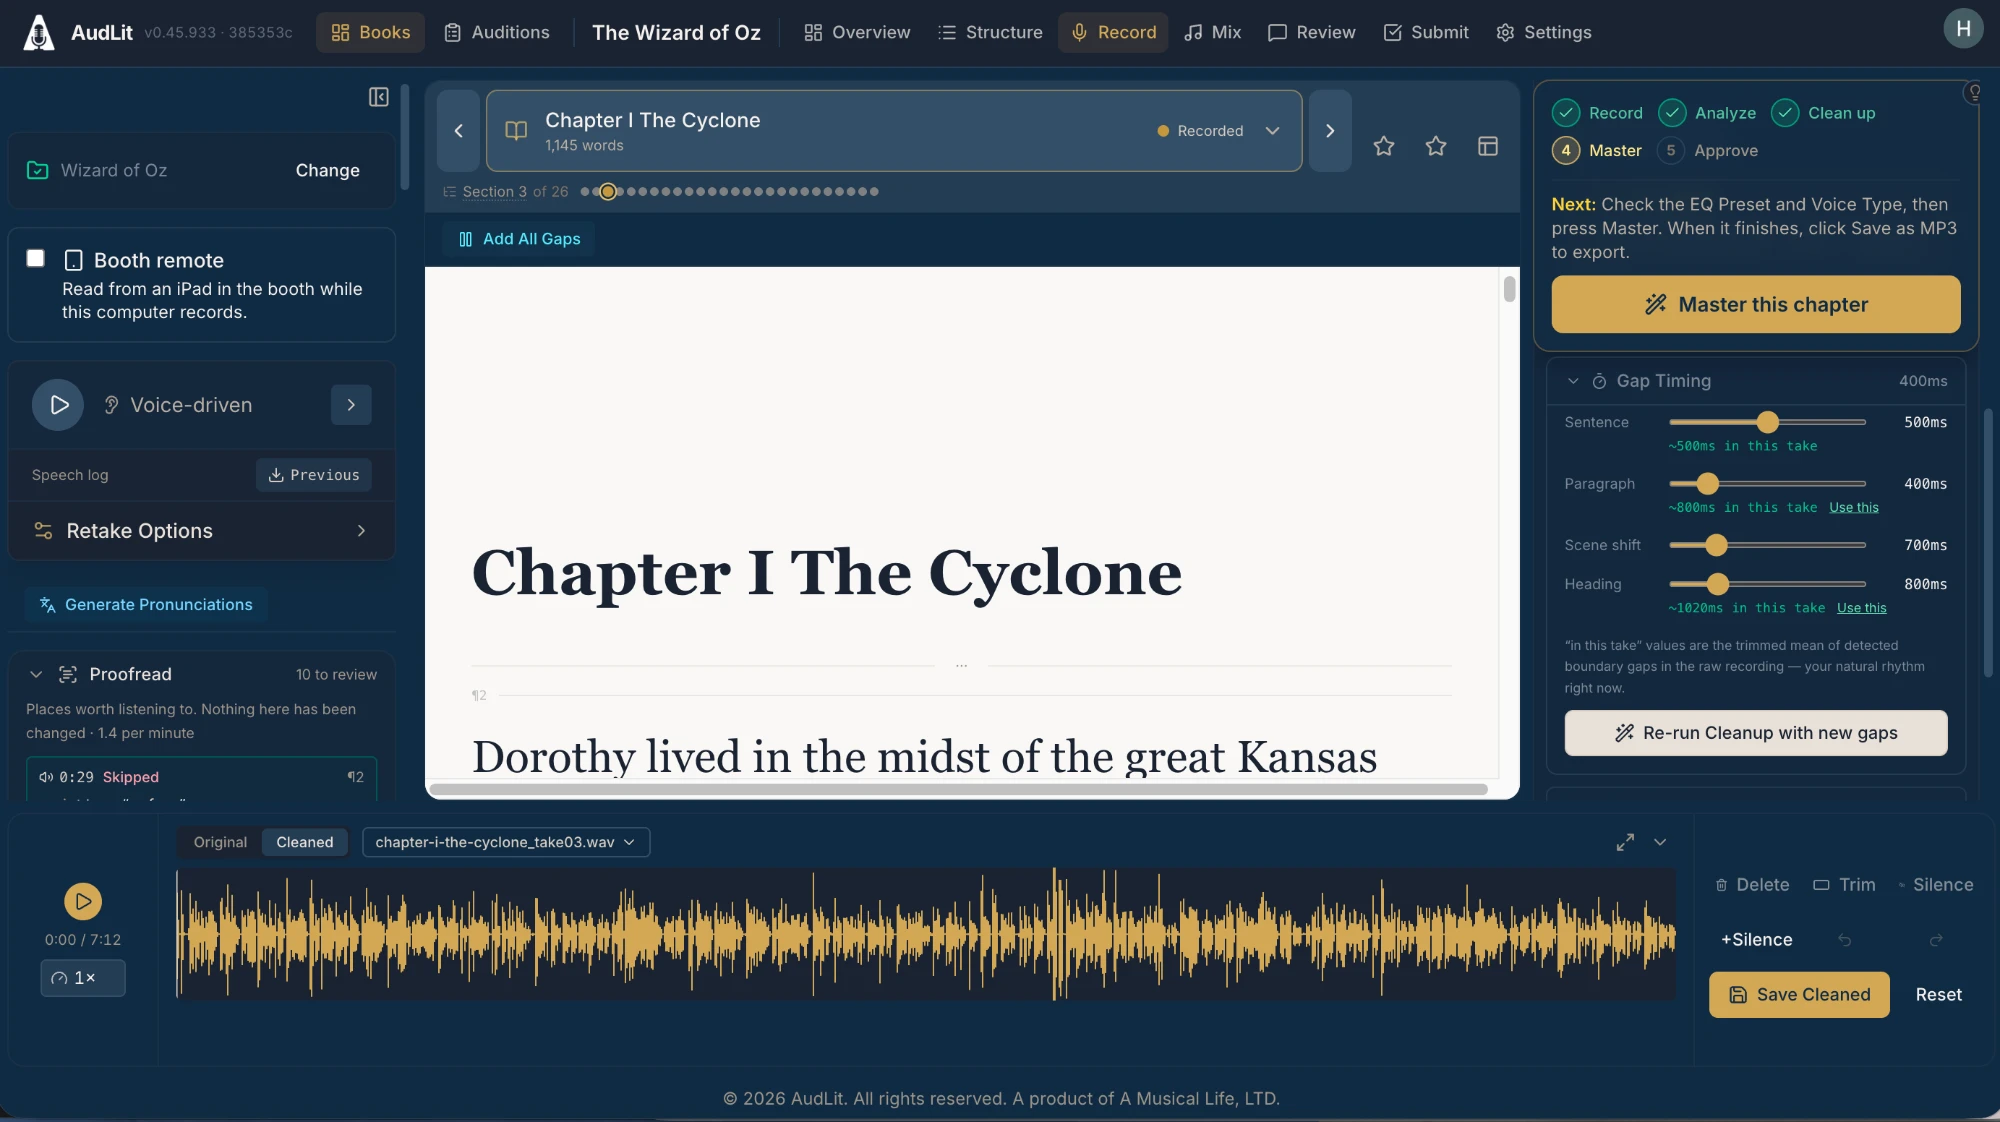2000x1122 pixels.
Task: Click the lightbulb hint icon
Action: (1974, 93)
